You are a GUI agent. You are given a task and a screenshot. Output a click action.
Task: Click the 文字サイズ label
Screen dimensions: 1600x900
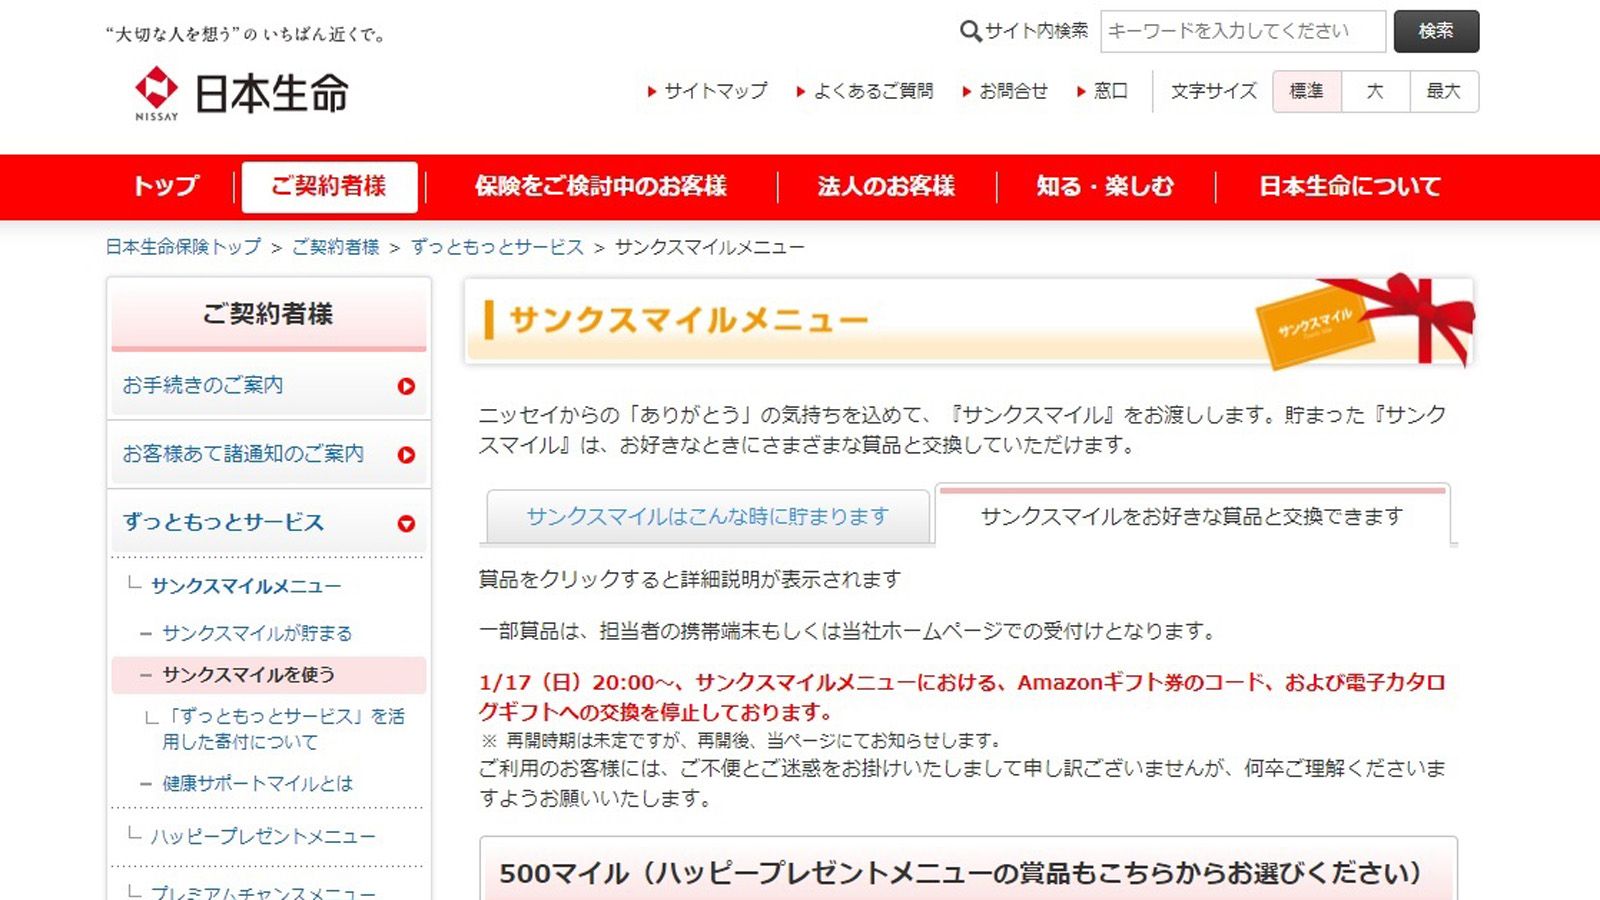pyautogui.click(x=1214, y=91)
